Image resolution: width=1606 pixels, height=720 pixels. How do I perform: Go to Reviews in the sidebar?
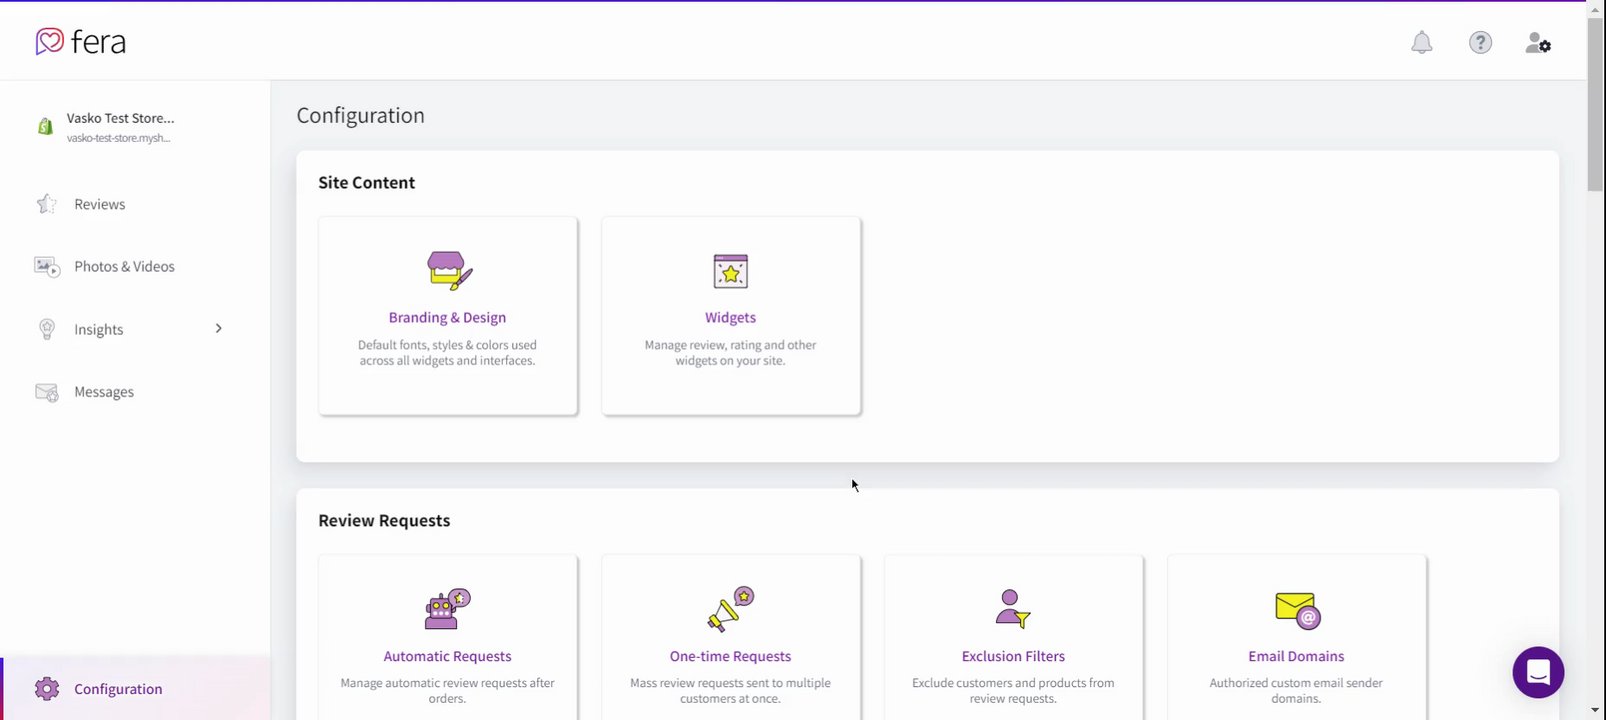(x=99, y=204)
